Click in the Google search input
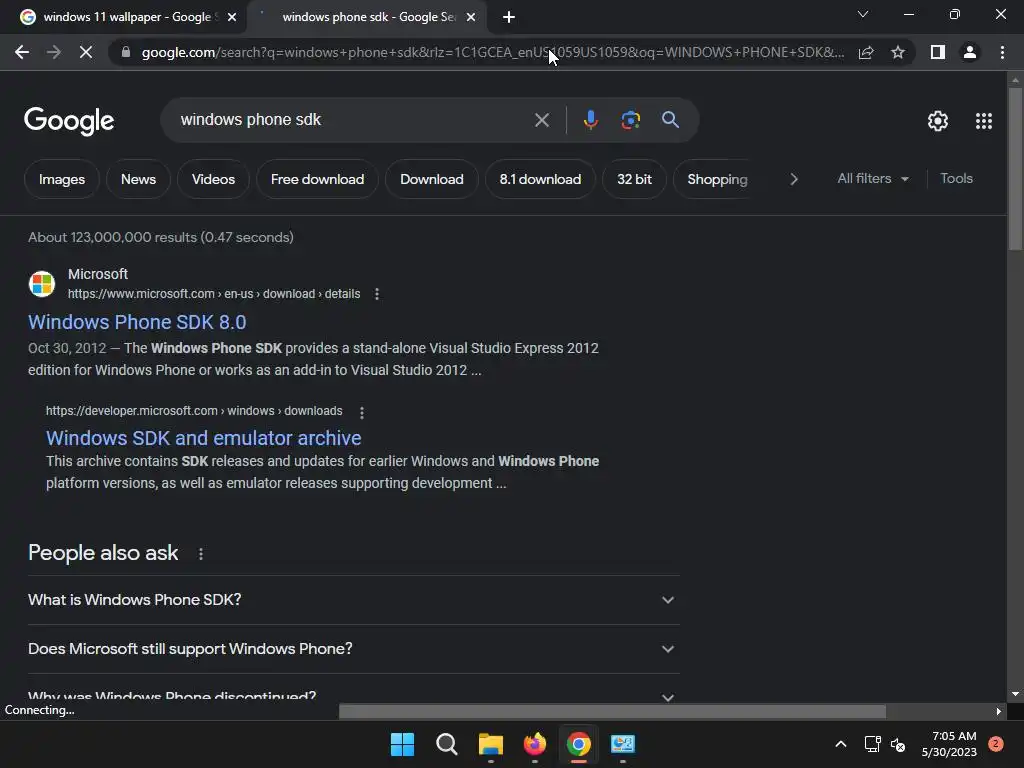 tap(353, 120)
